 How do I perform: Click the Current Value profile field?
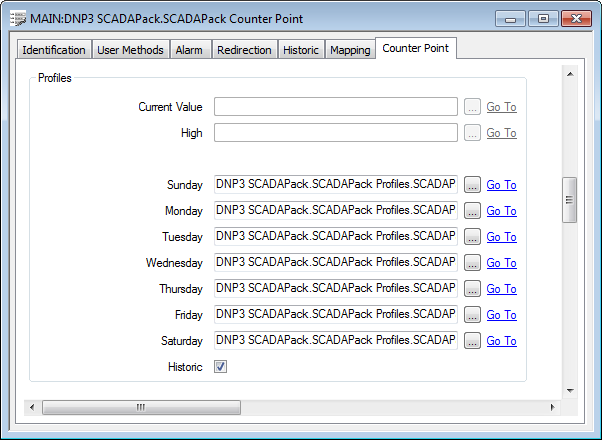click(336, 107)
